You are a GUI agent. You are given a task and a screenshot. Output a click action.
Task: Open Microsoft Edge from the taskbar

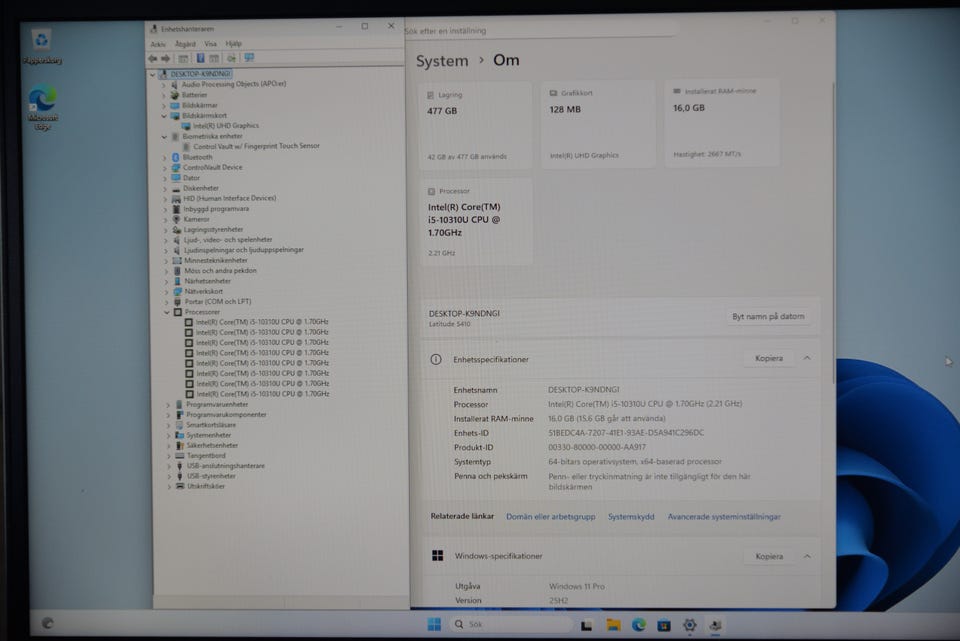(638, 625)
